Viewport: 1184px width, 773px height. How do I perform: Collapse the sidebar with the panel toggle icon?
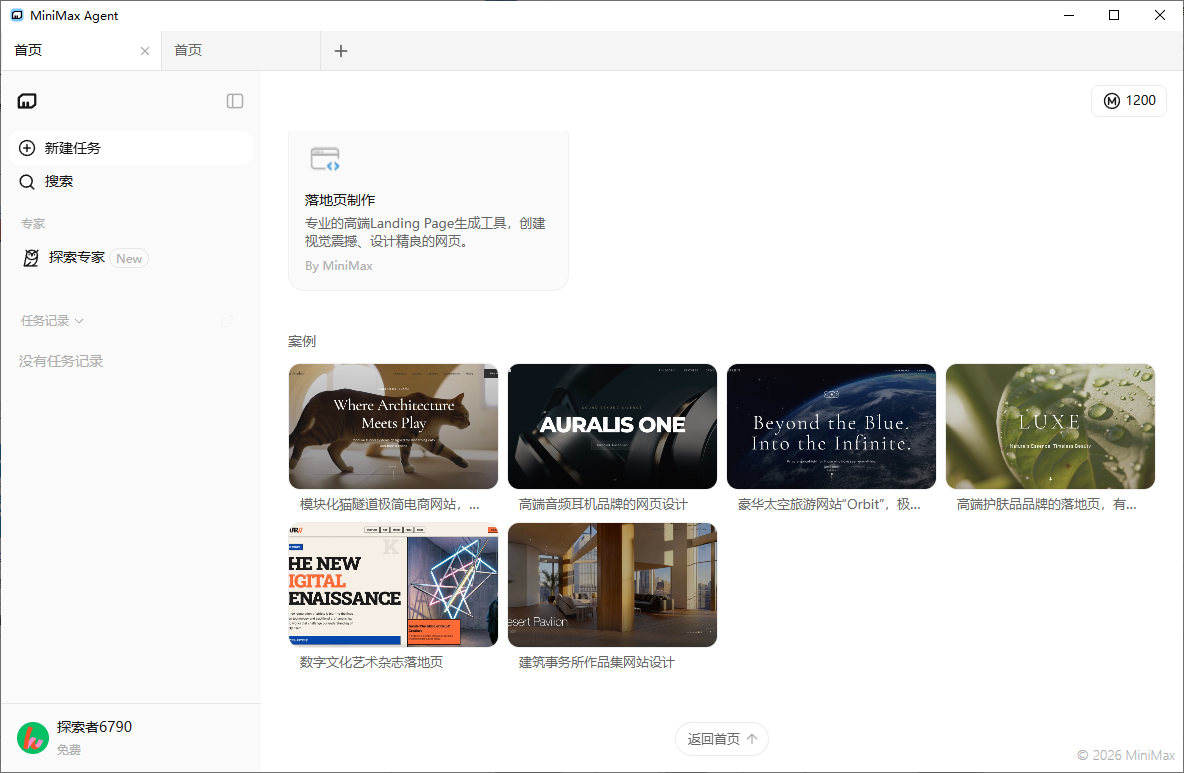pyautogui.click(x=235, y=101)
